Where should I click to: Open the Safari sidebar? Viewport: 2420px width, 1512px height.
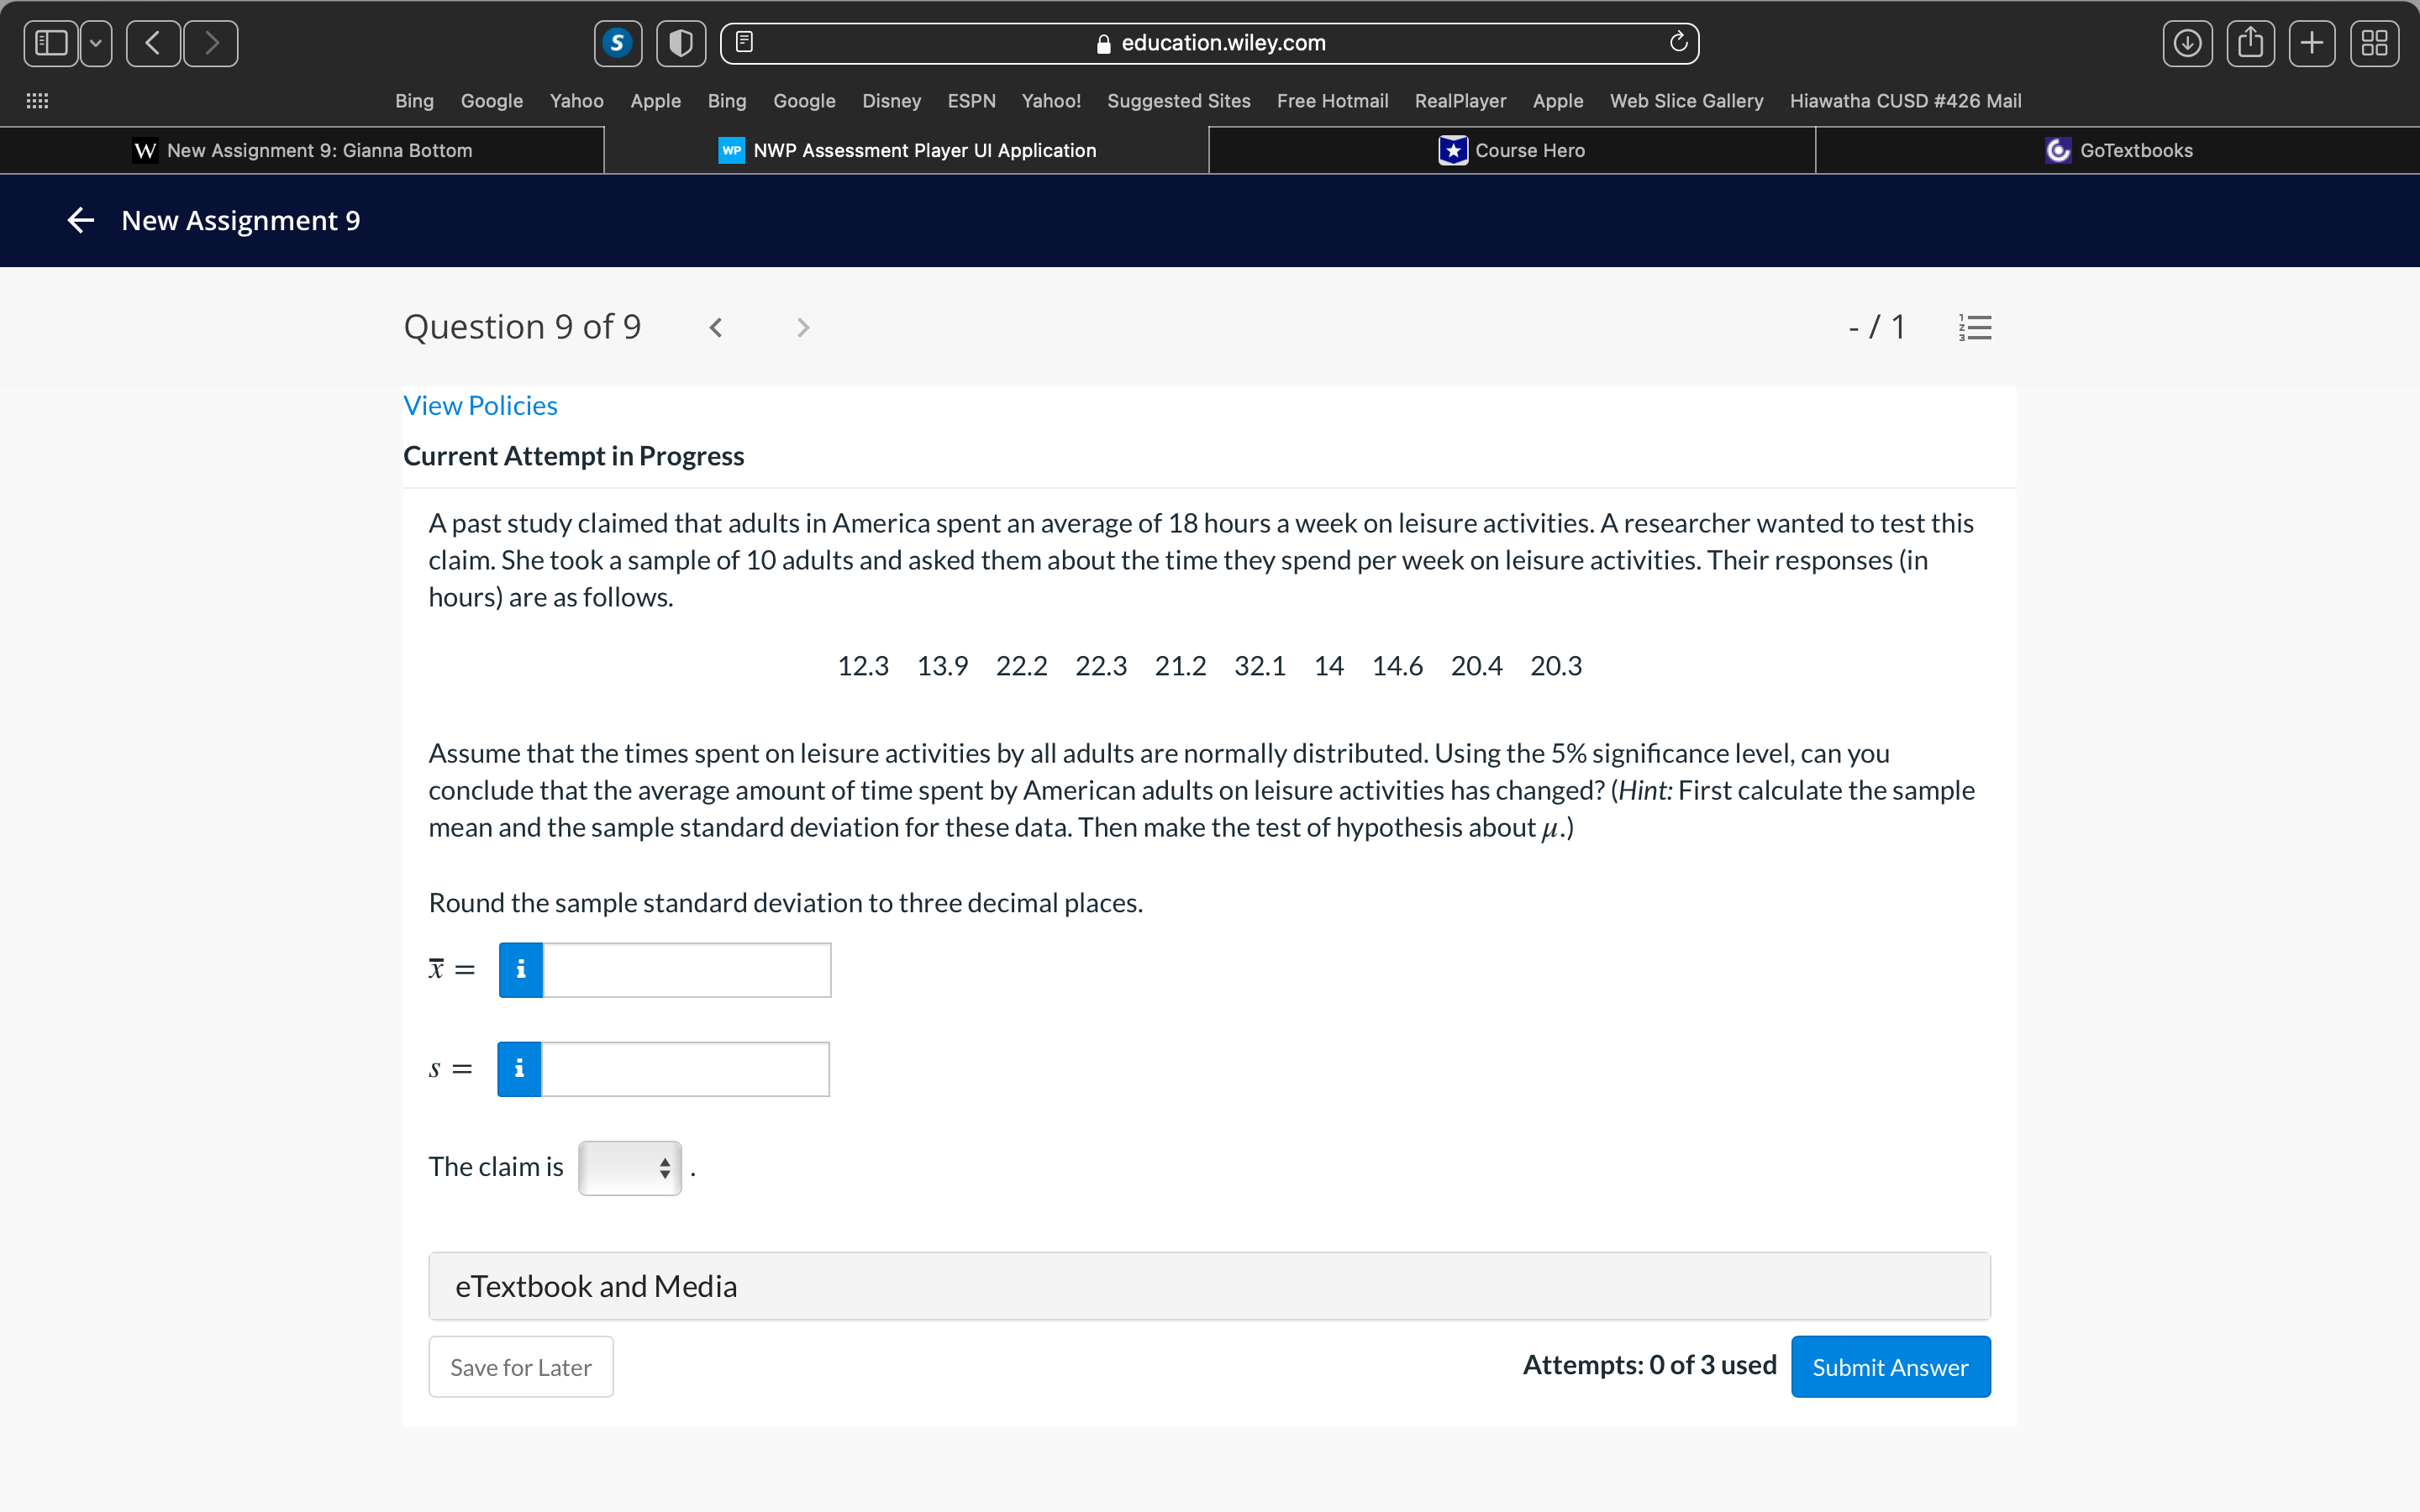51,43
